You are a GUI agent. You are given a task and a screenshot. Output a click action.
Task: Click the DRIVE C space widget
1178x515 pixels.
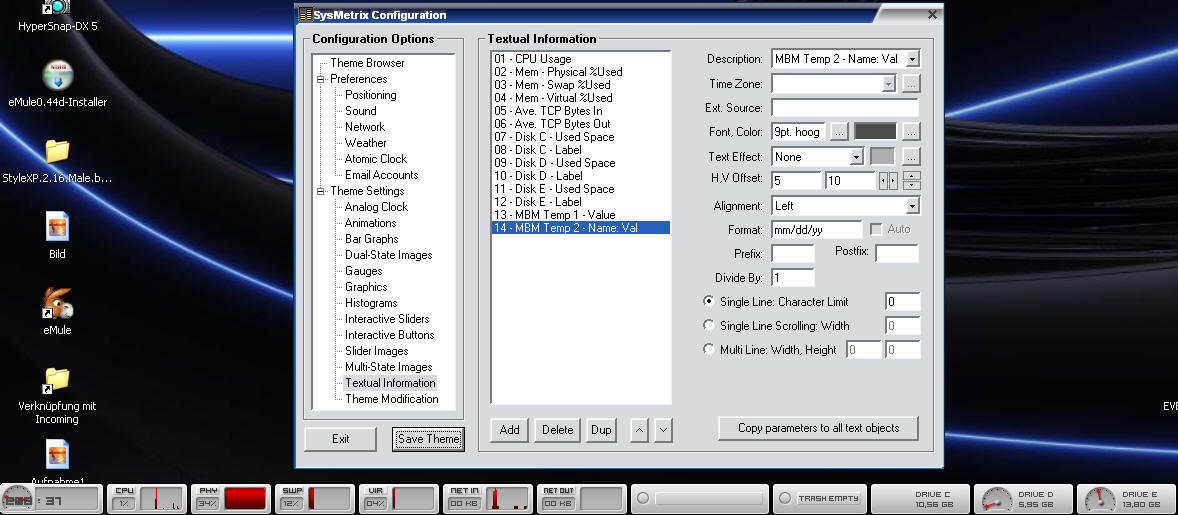921,498
